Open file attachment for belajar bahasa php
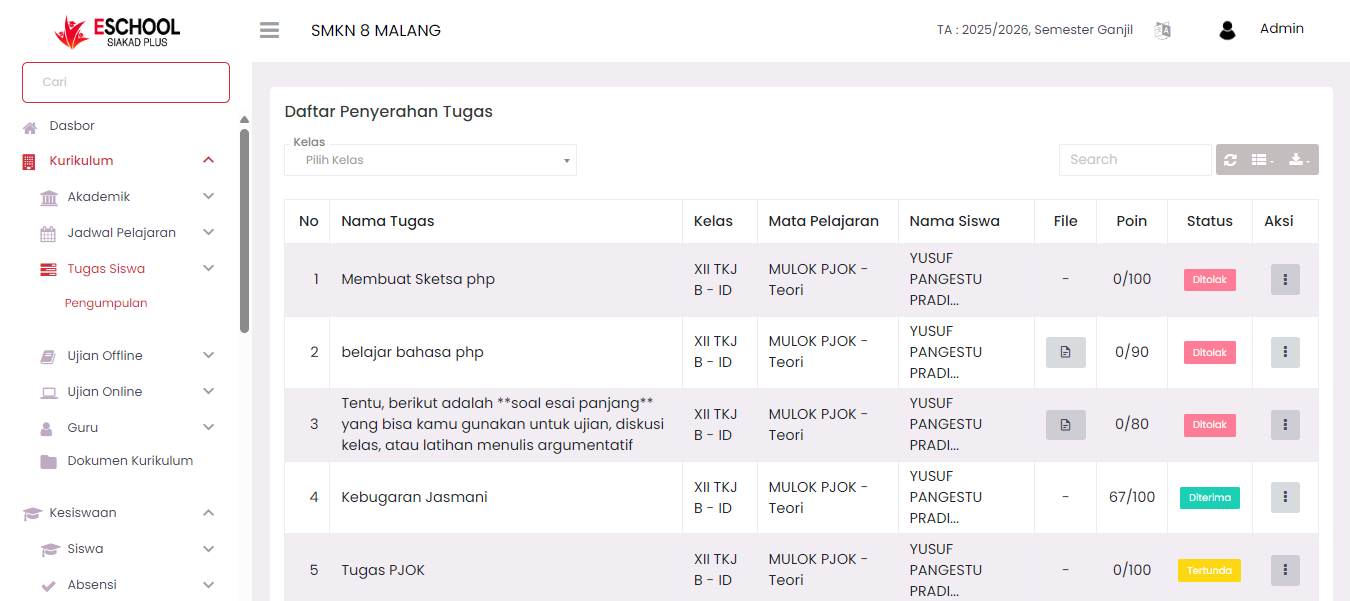The height and width of the screenshot is (601, 1350). tap(1065, 352)
